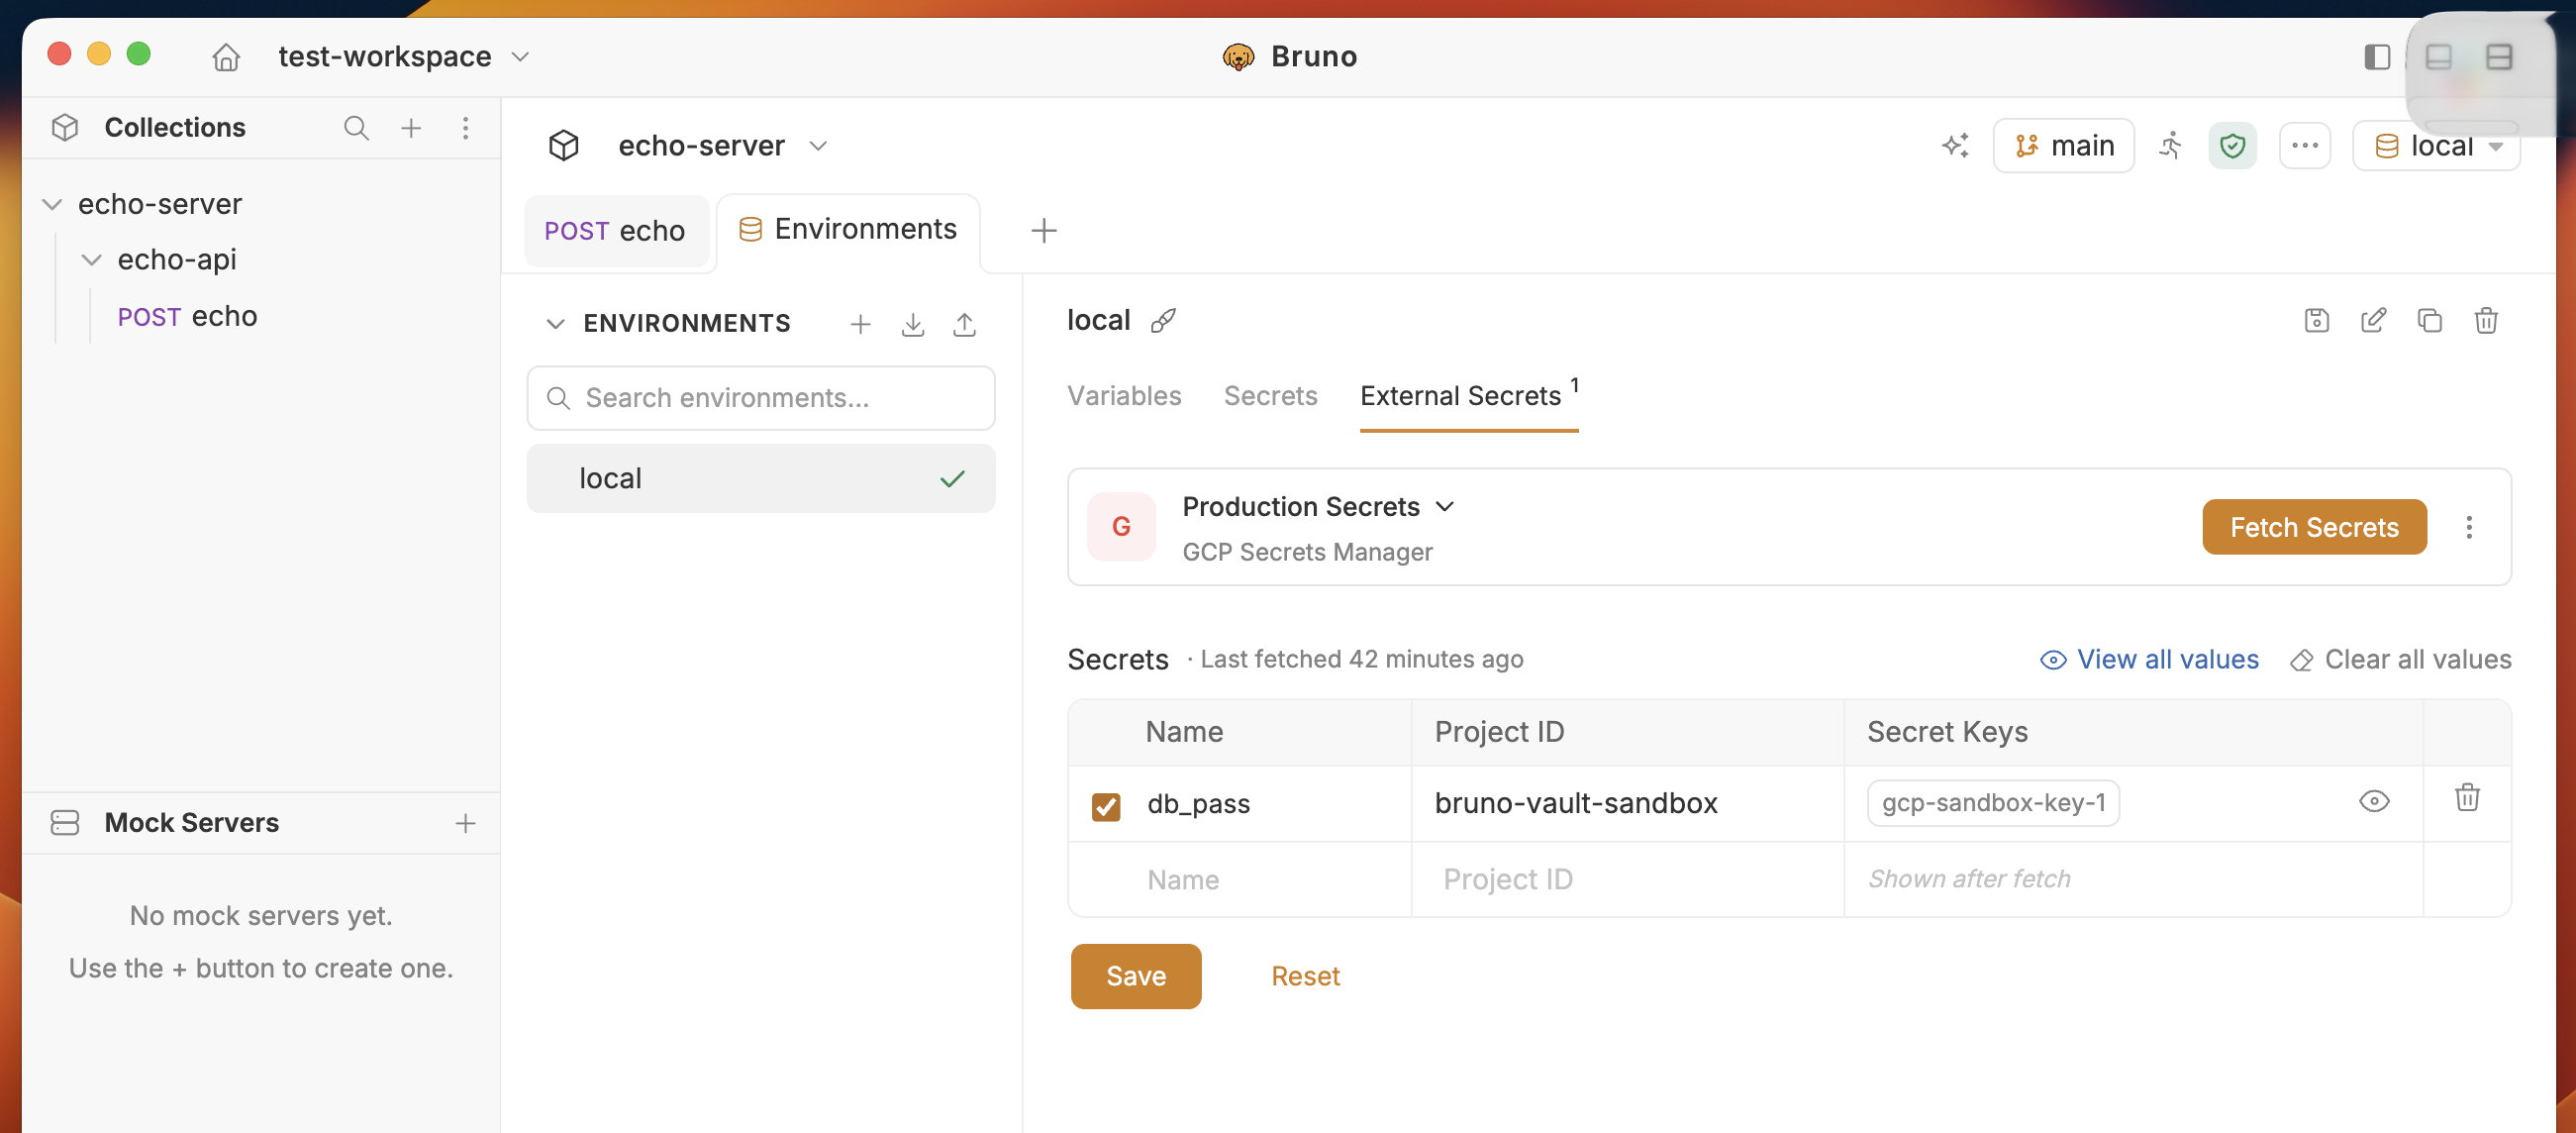Collapse the ENVIRONMENTS section

click(x=556, y=324)
